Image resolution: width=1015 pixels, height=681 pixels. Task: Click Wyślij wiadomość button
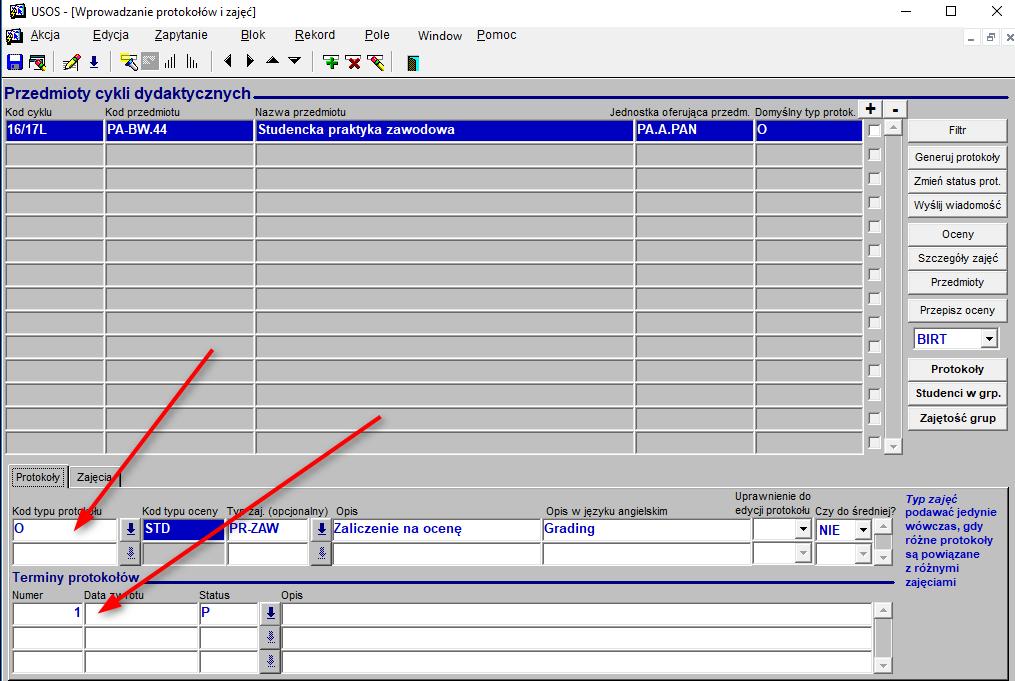[x=957, y=205]
